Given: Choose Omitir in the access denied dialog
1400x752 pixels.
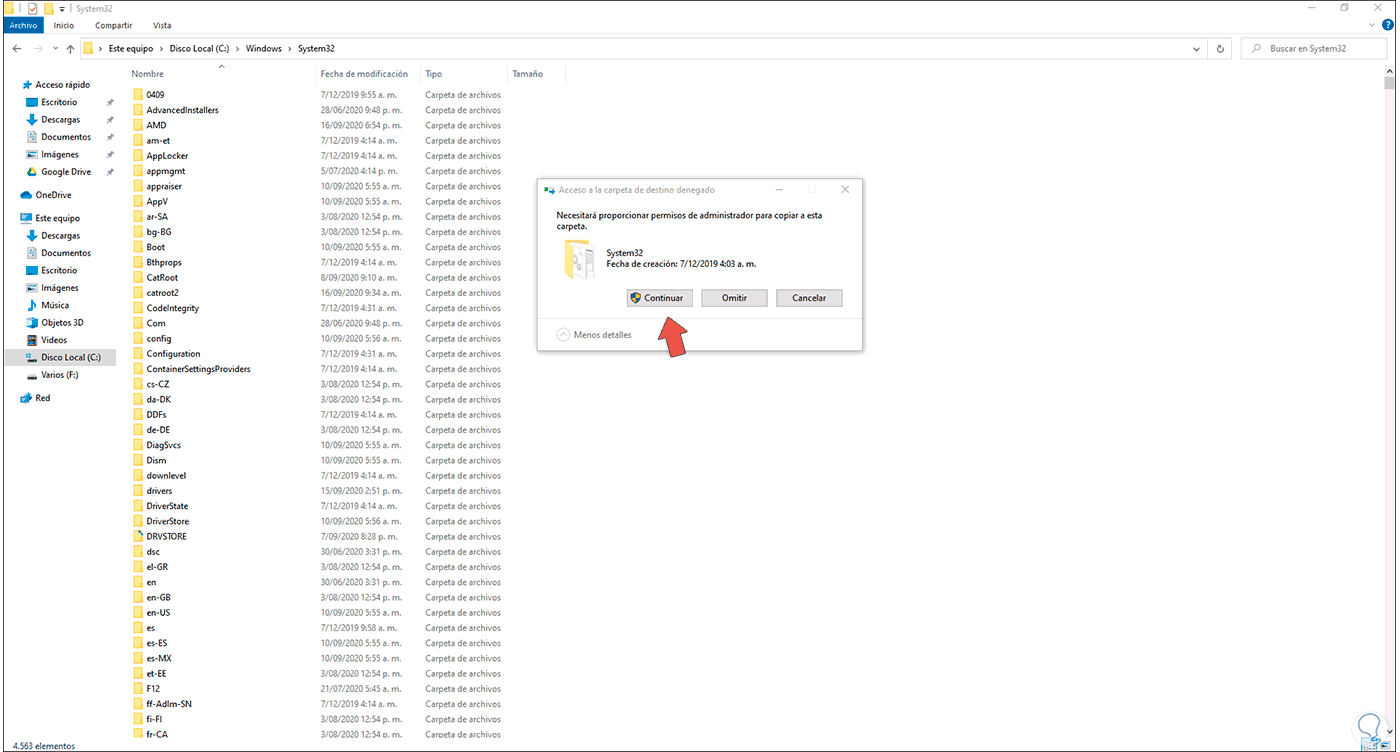Looking at the screenshot, I should (734, 298).
